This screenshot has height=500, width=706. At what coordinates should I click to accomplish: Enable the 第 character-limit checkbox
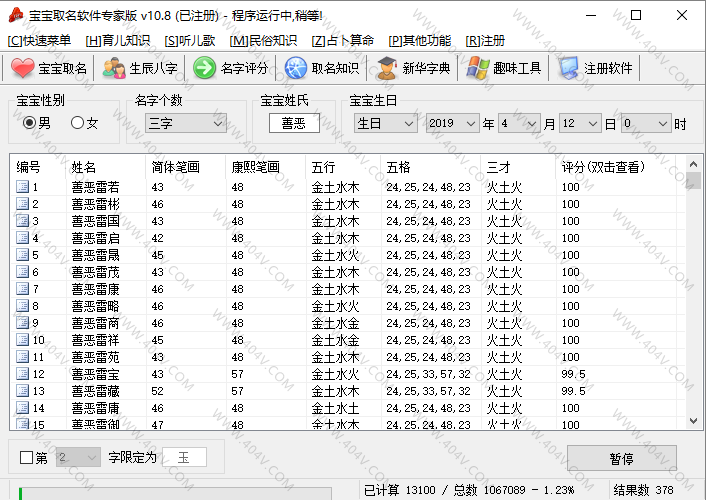coord(27,458)
